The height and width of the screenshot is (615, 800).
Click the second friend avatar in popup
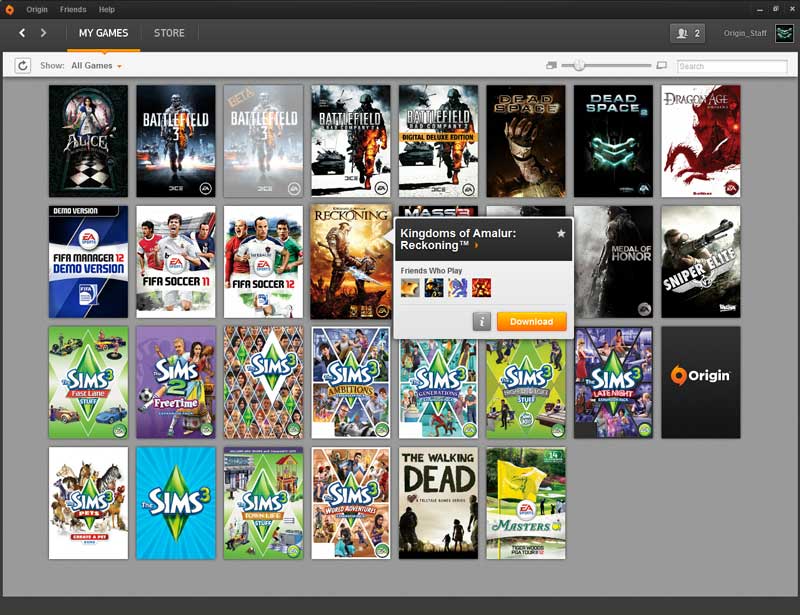(434, 288)
